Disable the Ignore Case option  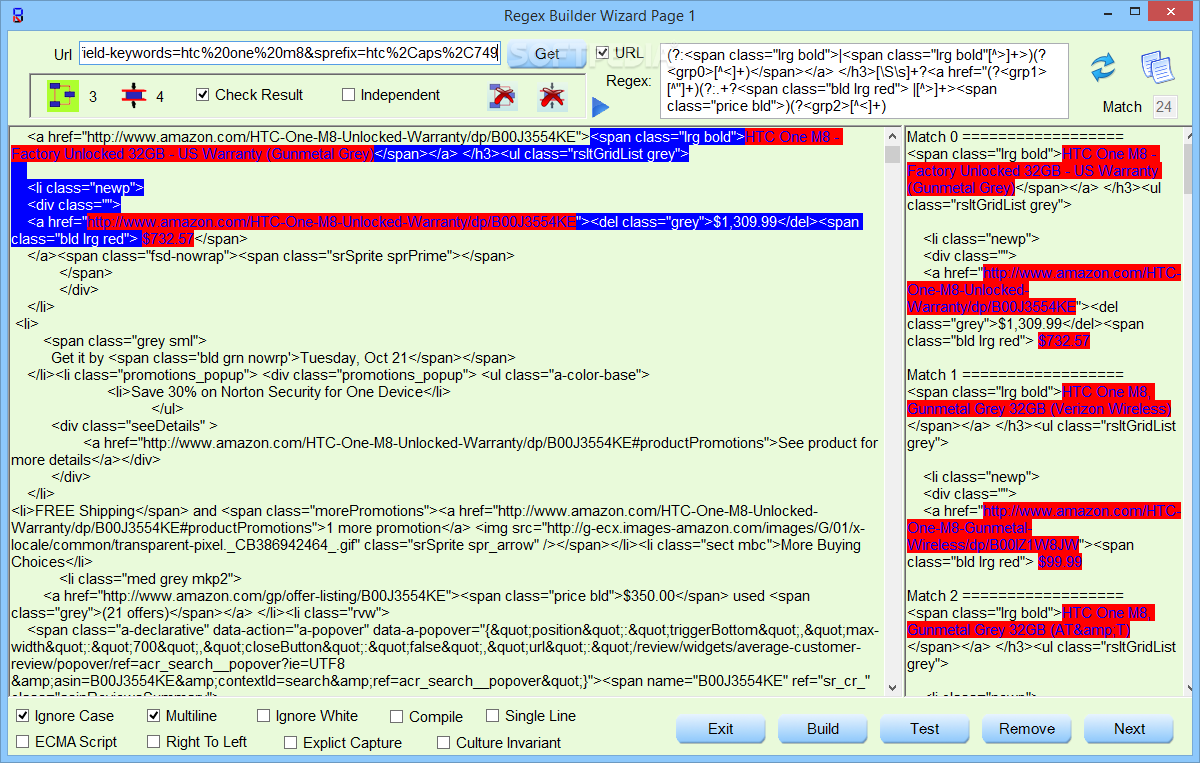[23, 716]
